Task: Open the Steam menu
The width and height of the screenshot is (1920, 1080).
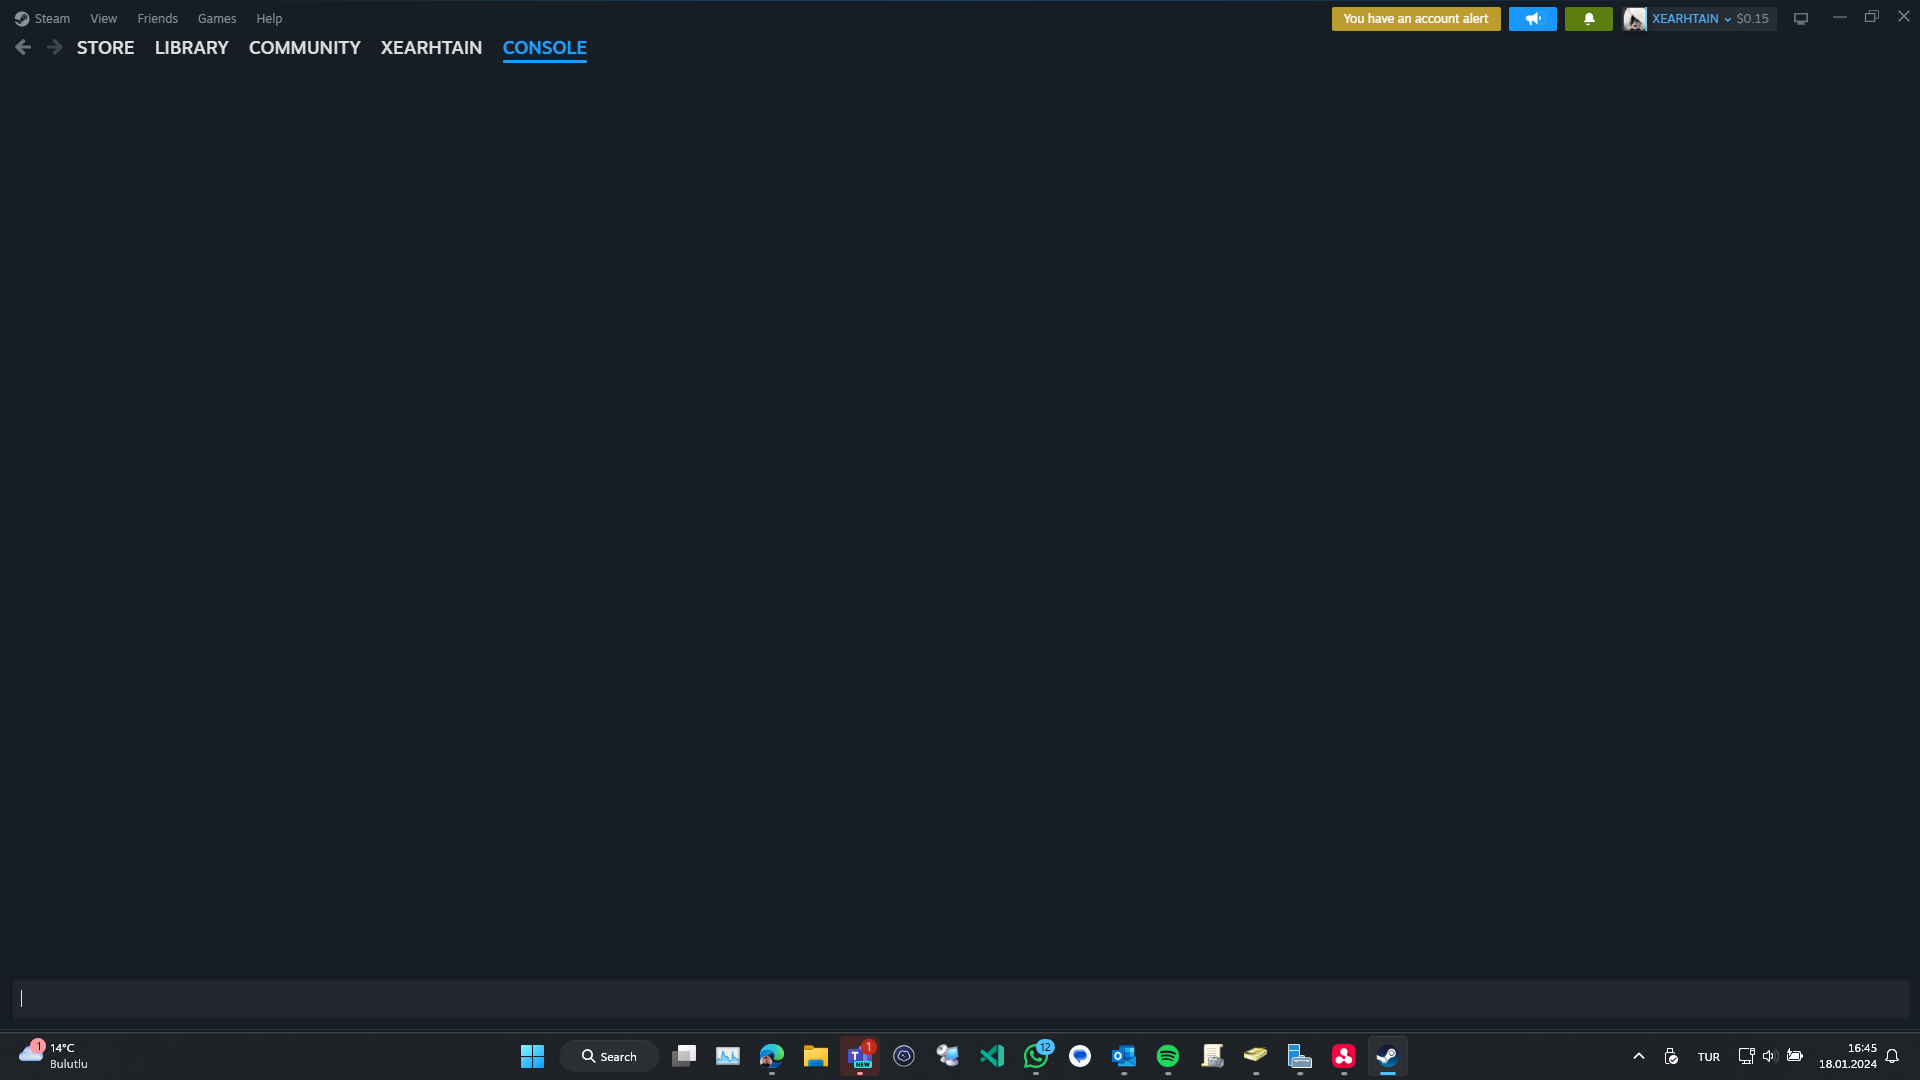Action: point(43,19)
